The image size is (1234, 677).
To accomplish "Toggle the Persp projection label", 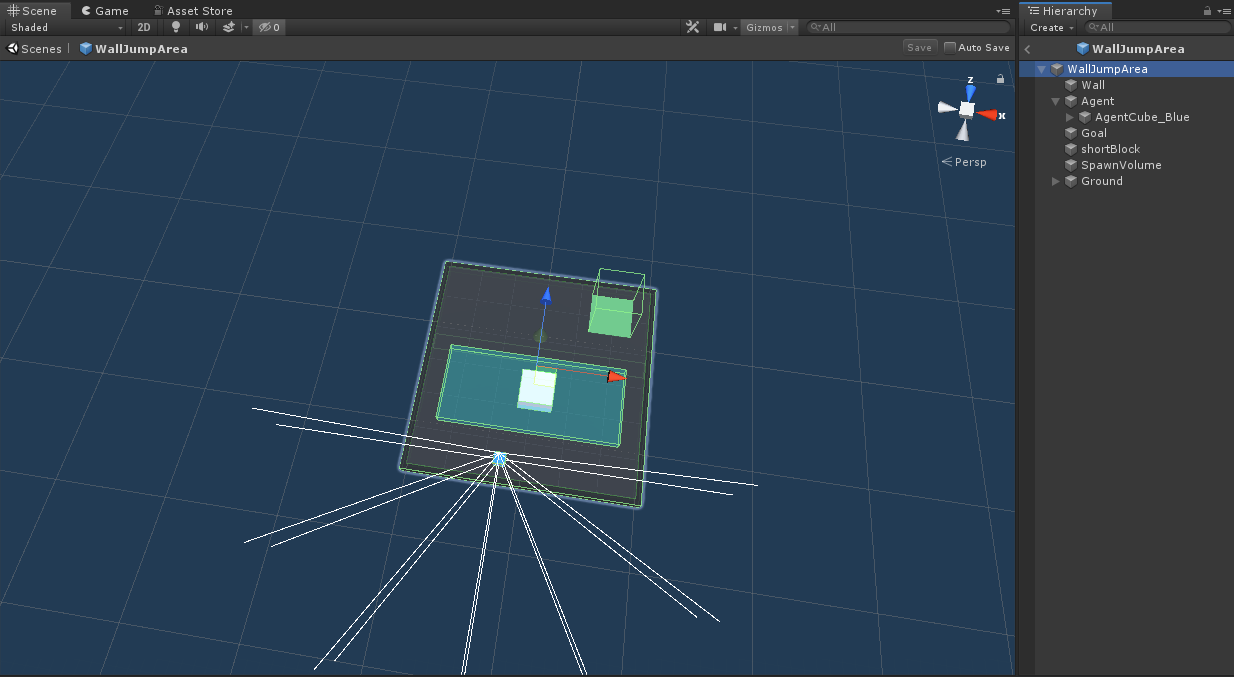I will [x=964, y=162].
